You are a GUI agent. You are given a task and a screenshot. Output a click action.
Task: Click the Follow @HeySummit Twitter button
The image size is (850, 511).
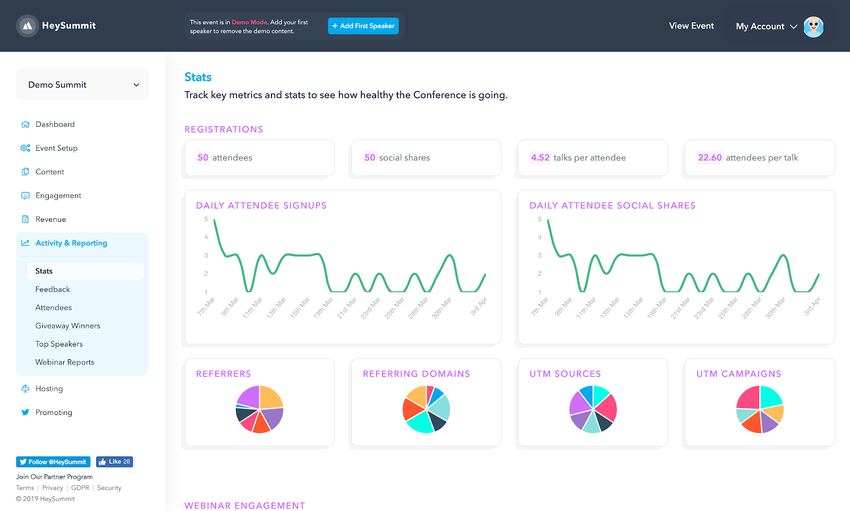(53, 462)
